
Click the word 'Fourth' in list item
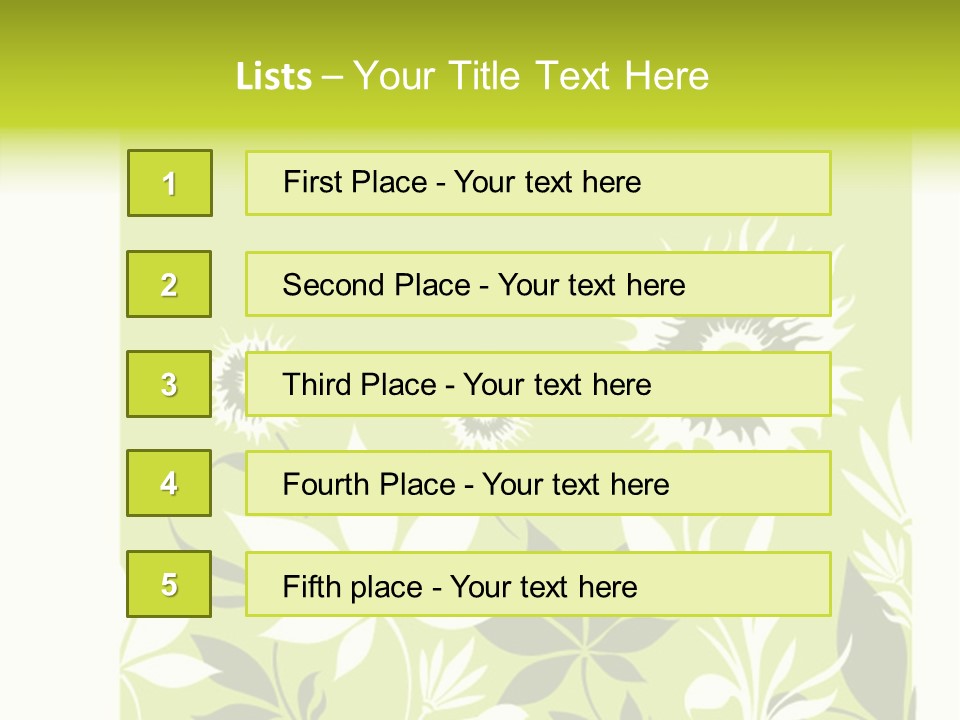325,485
